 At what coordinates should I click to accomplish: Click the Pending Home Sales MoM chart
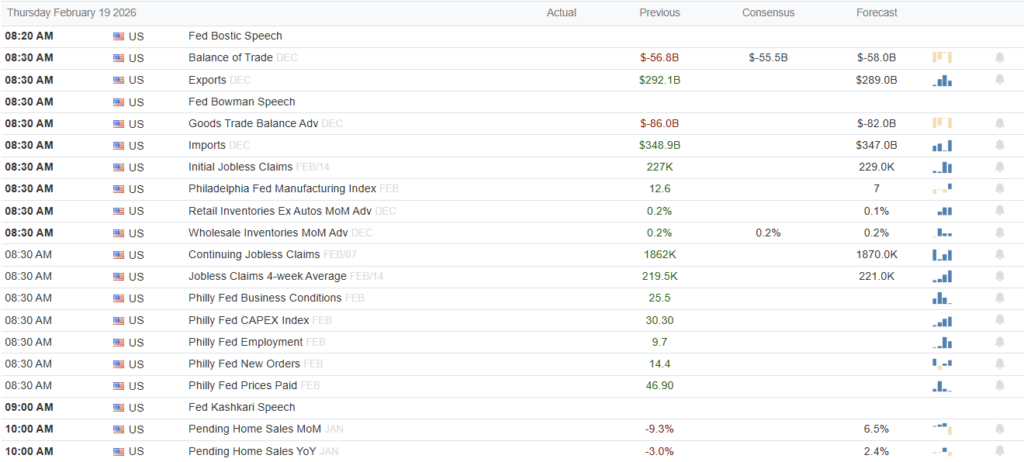click(x=942, y=429)
